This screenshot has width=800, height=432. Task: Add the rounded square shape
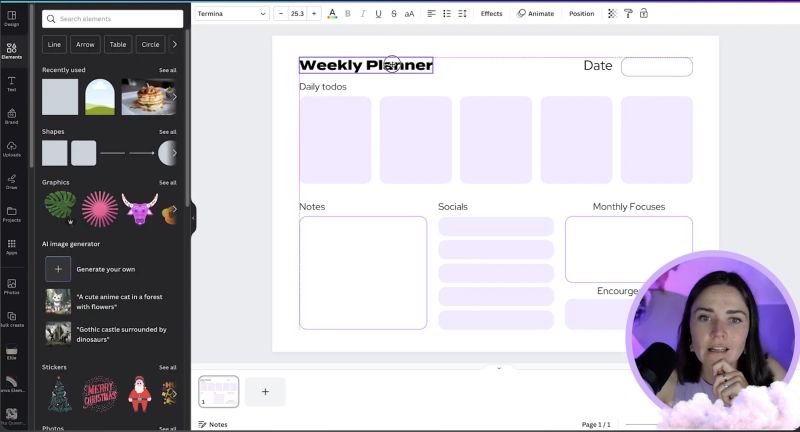84,153
